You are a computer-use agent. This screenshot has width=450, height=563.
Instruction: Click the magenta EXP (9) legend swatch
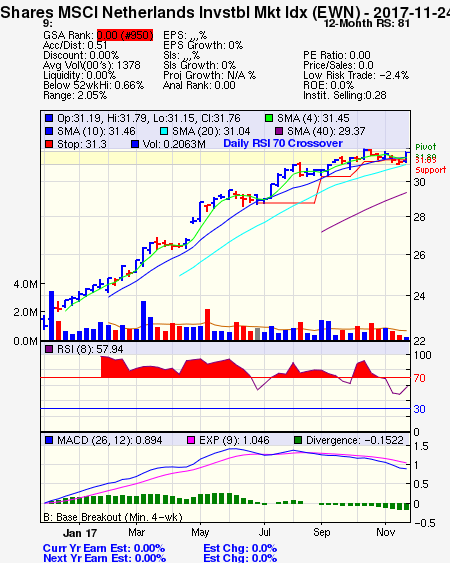pos(191,440)
